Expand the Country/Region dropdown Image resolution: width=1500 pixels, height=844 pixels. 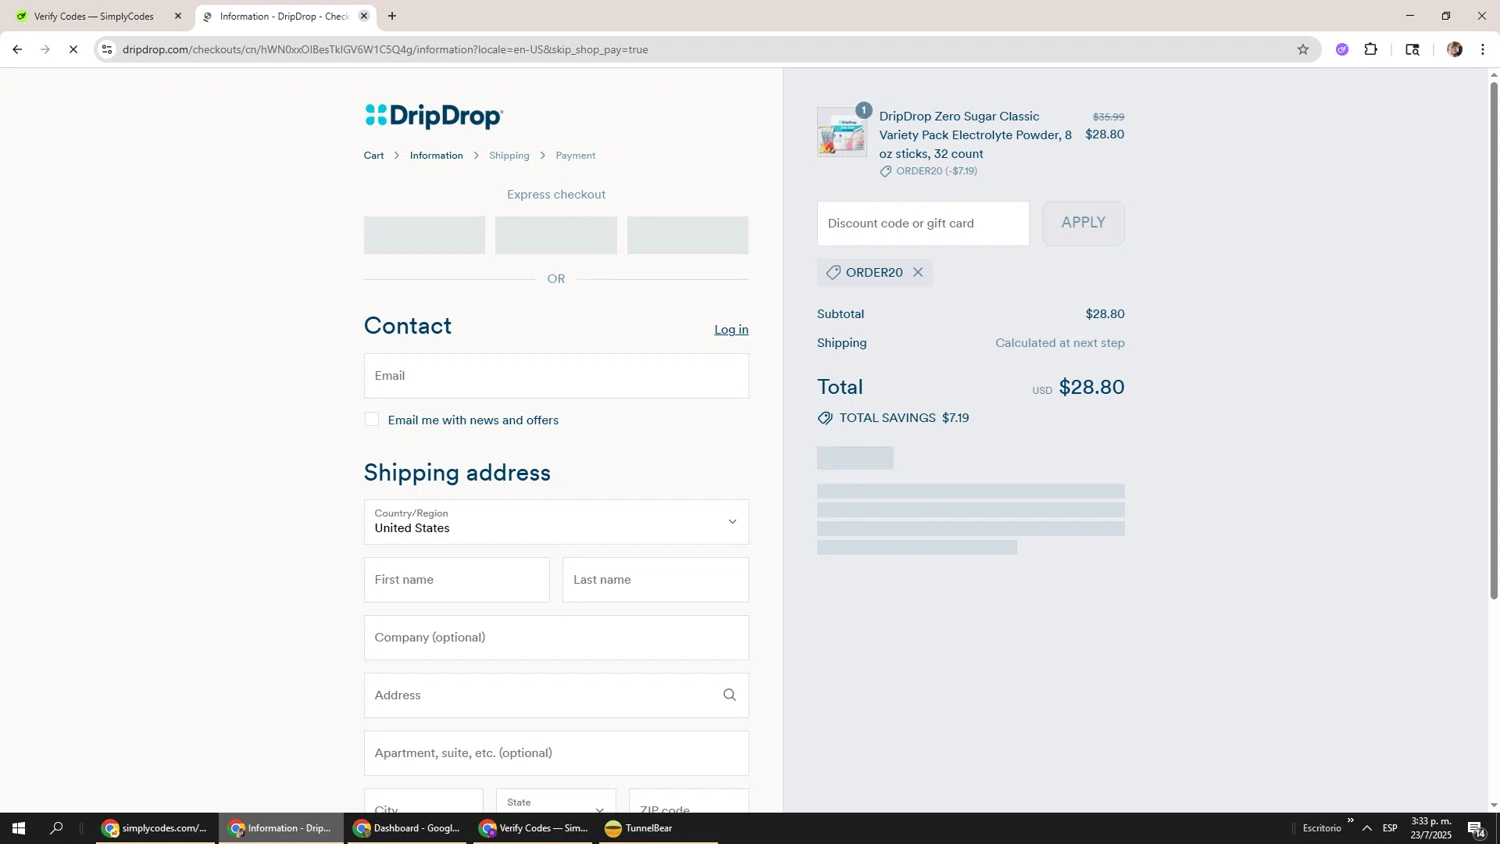556,522
